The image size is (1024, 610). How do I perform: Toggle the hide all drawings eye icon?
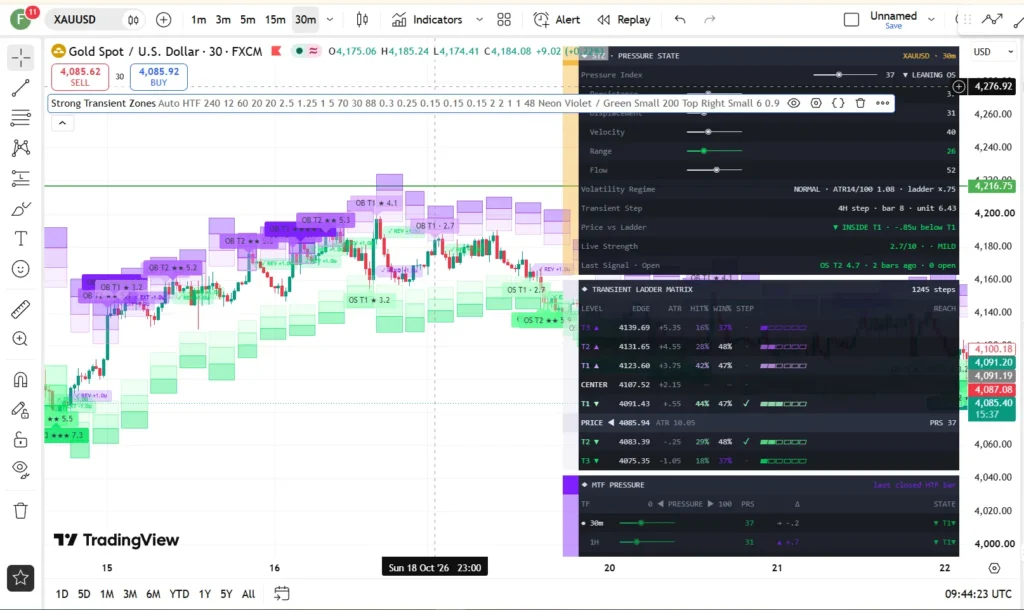point(20,469)
